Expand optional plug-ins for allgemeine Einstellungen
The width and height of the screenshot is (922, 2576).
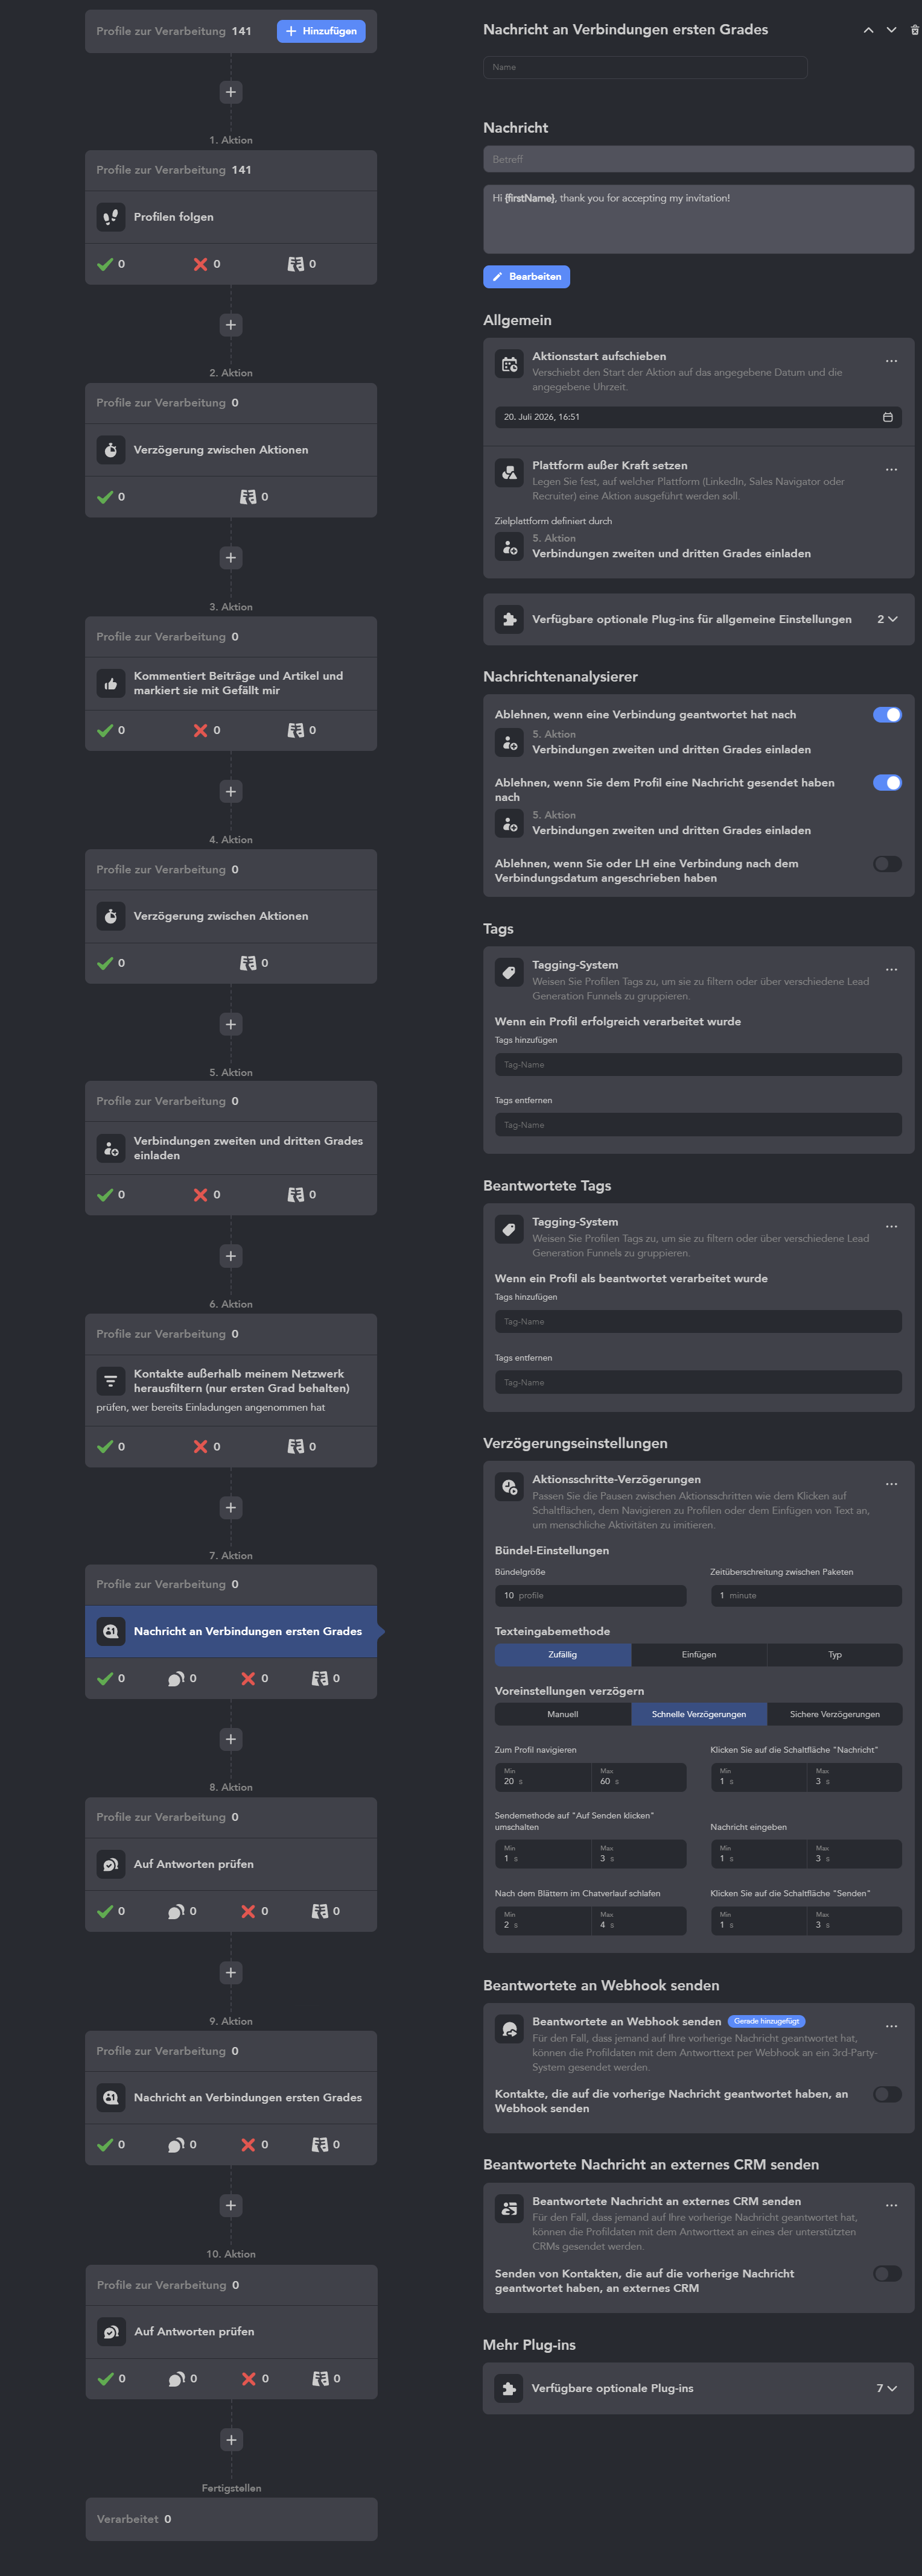click(x=887, y=619)
